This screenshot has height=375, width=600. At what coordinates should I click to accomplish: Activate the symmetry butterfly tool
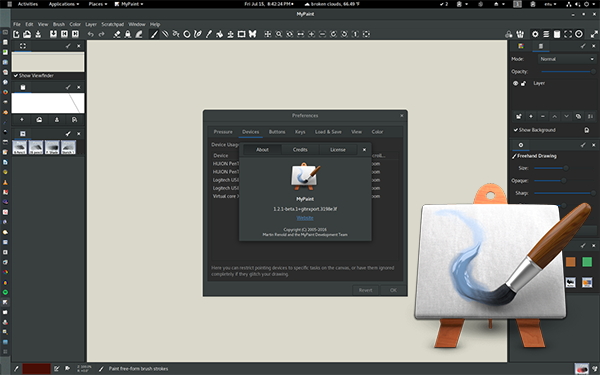click(x=253, y=34)
